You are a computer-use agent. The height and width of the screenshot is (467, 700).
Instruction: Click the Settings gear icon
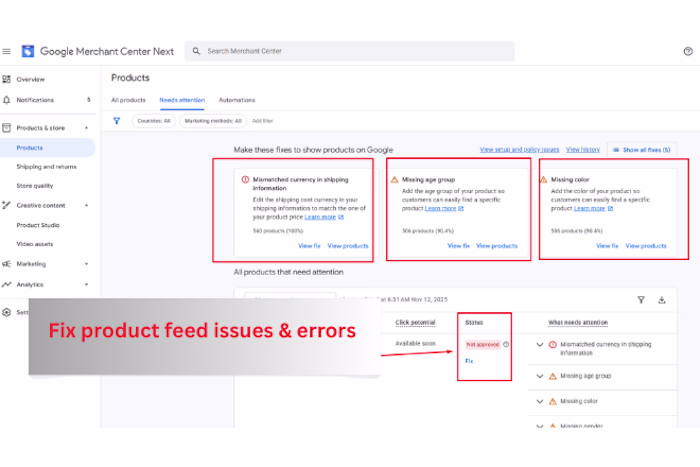(x=6, y=312)
